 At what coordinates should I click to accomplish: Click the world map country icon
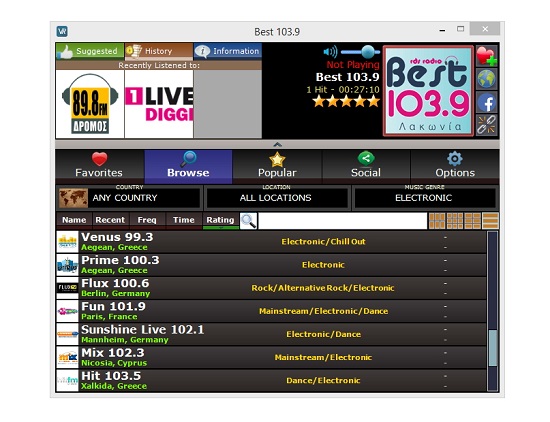pyautogui.click(x=73, y=198)
